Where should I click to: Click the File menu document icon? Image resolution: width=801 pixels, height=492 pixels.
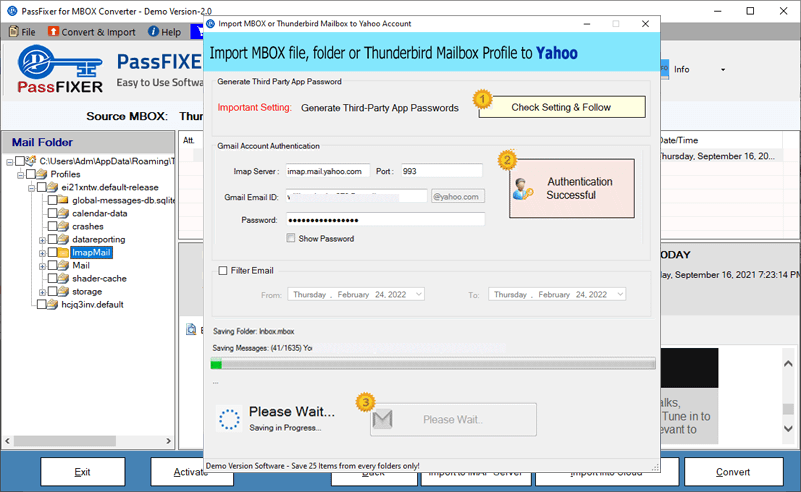click(14, 31)
